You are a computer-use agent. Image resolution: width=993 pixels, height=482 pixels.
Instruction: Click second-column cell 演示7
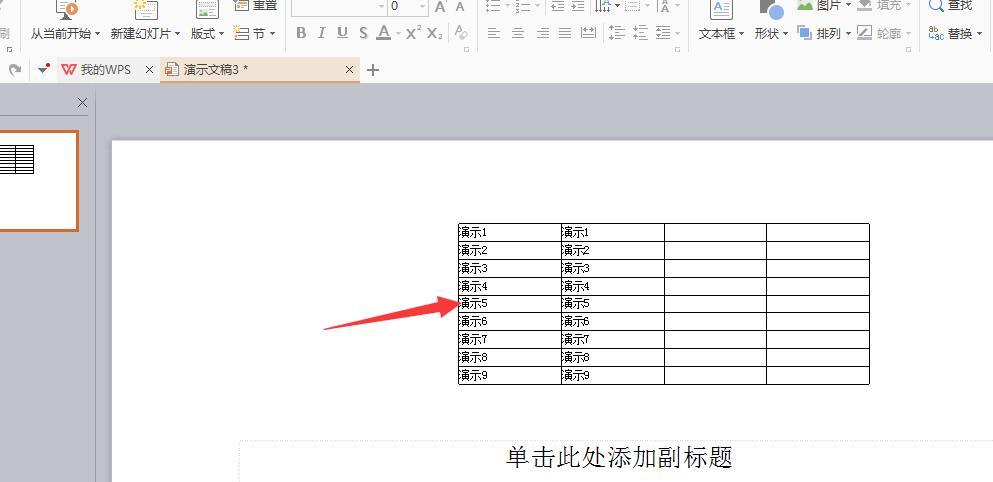(612, 339)
